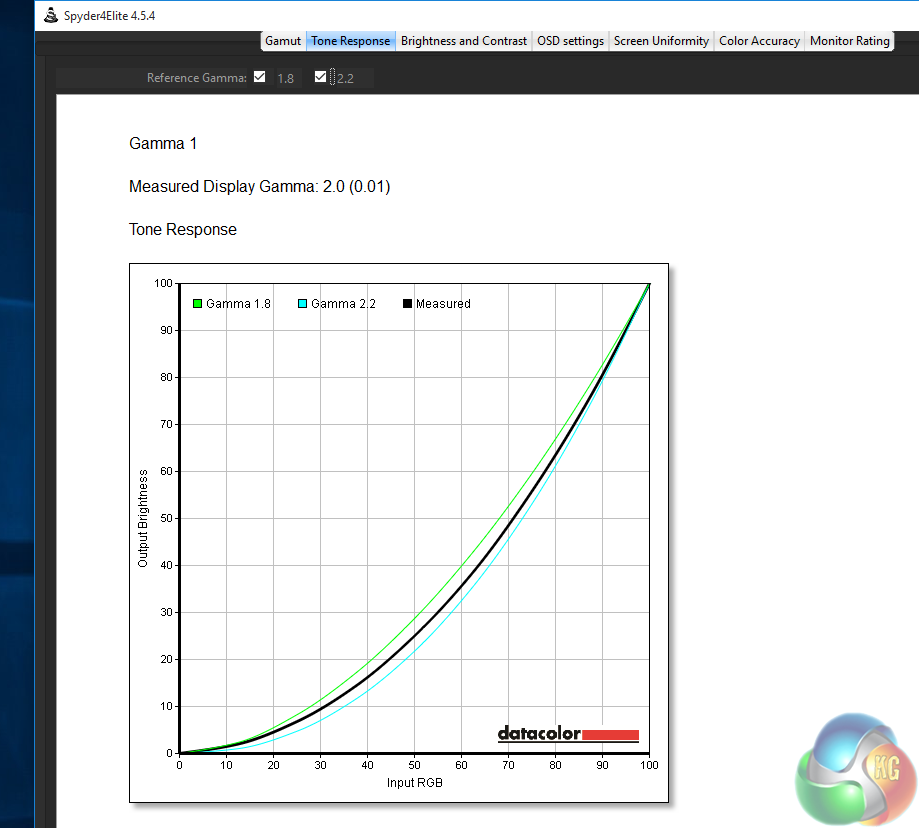Click the datacolor logo in the chart
919x828 pixels.
click(568, 734)
